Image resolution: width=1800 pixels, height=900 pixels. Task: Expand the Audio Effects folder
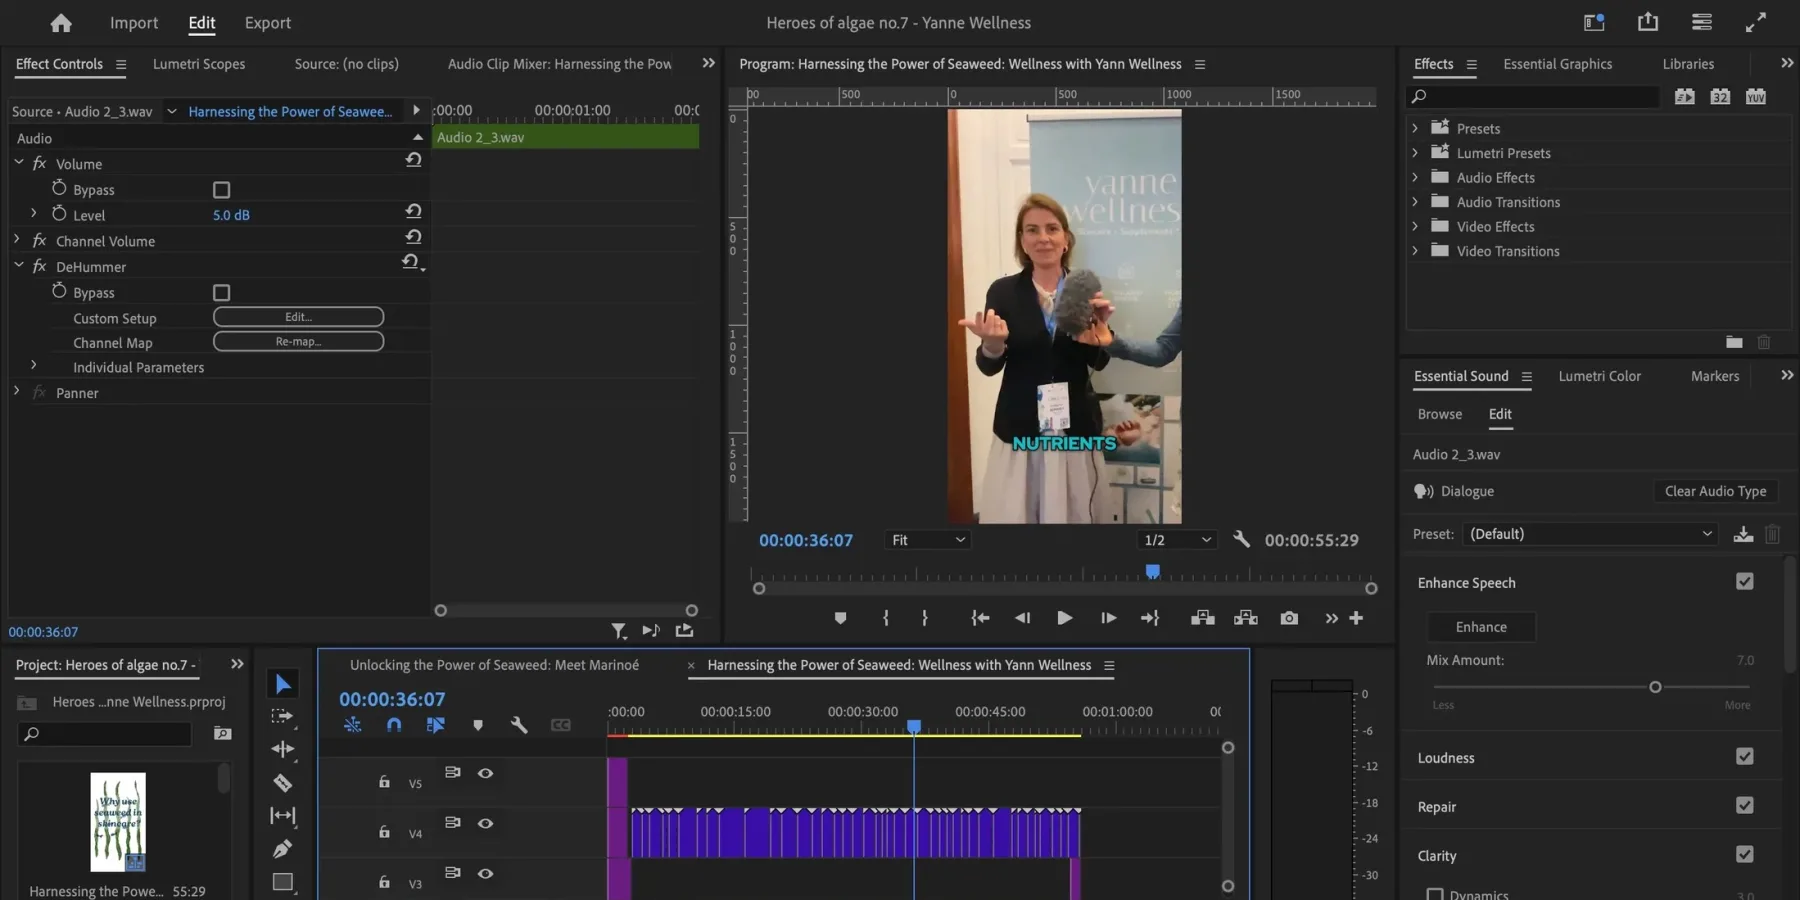[1415, 177]
